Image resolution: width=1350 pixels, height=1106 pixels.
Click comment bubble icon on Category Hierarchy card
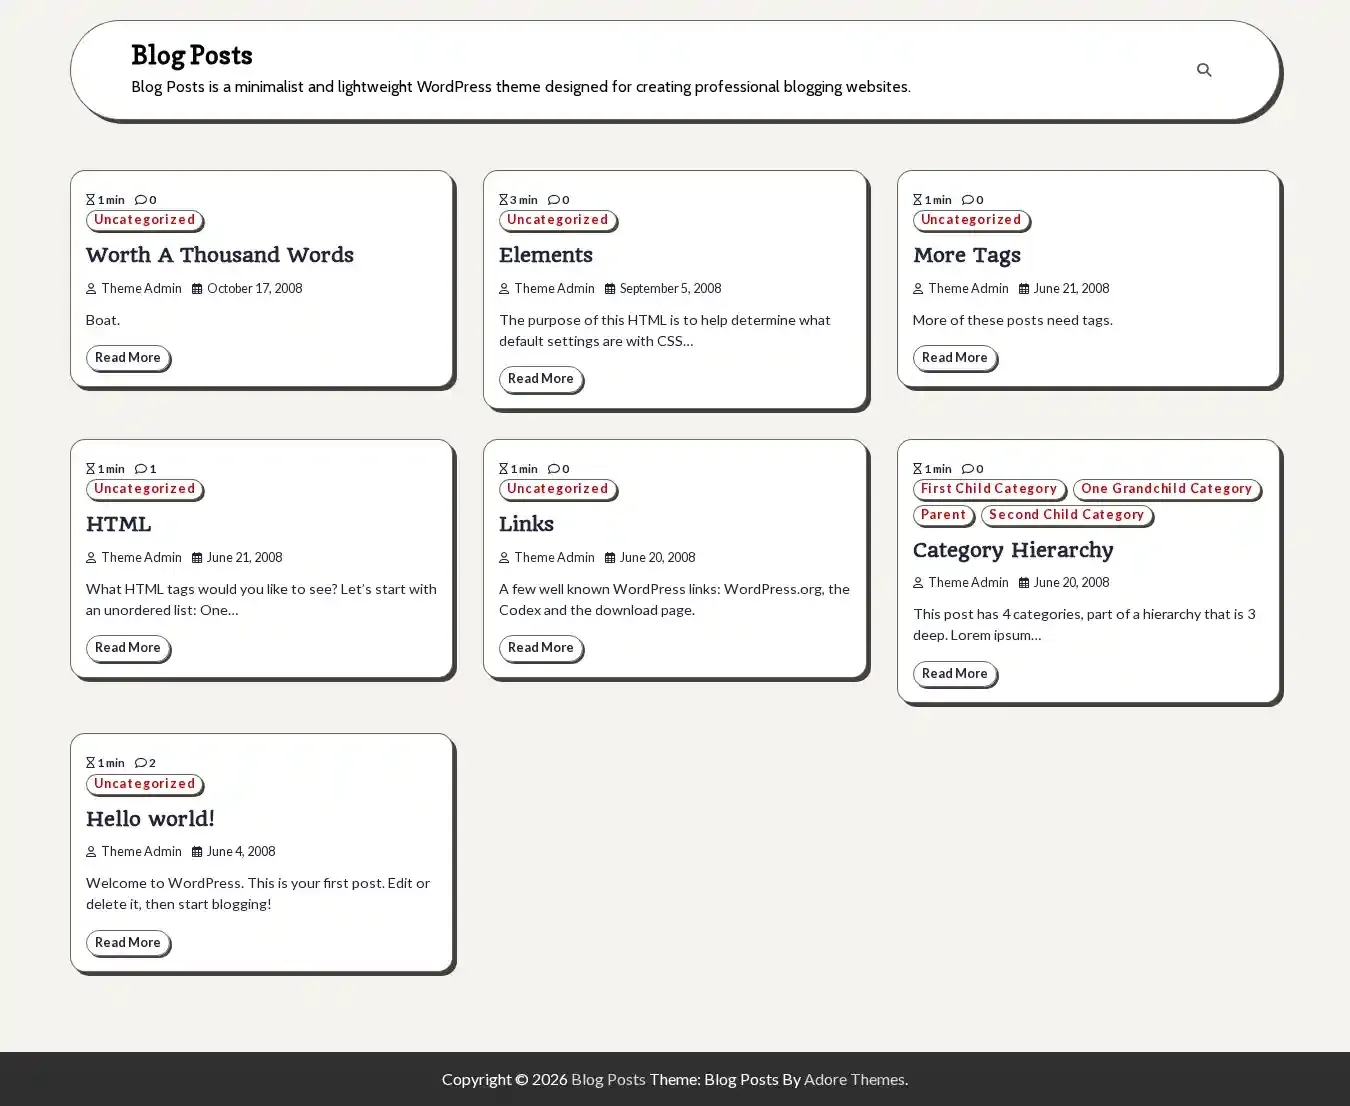[968, 469]
